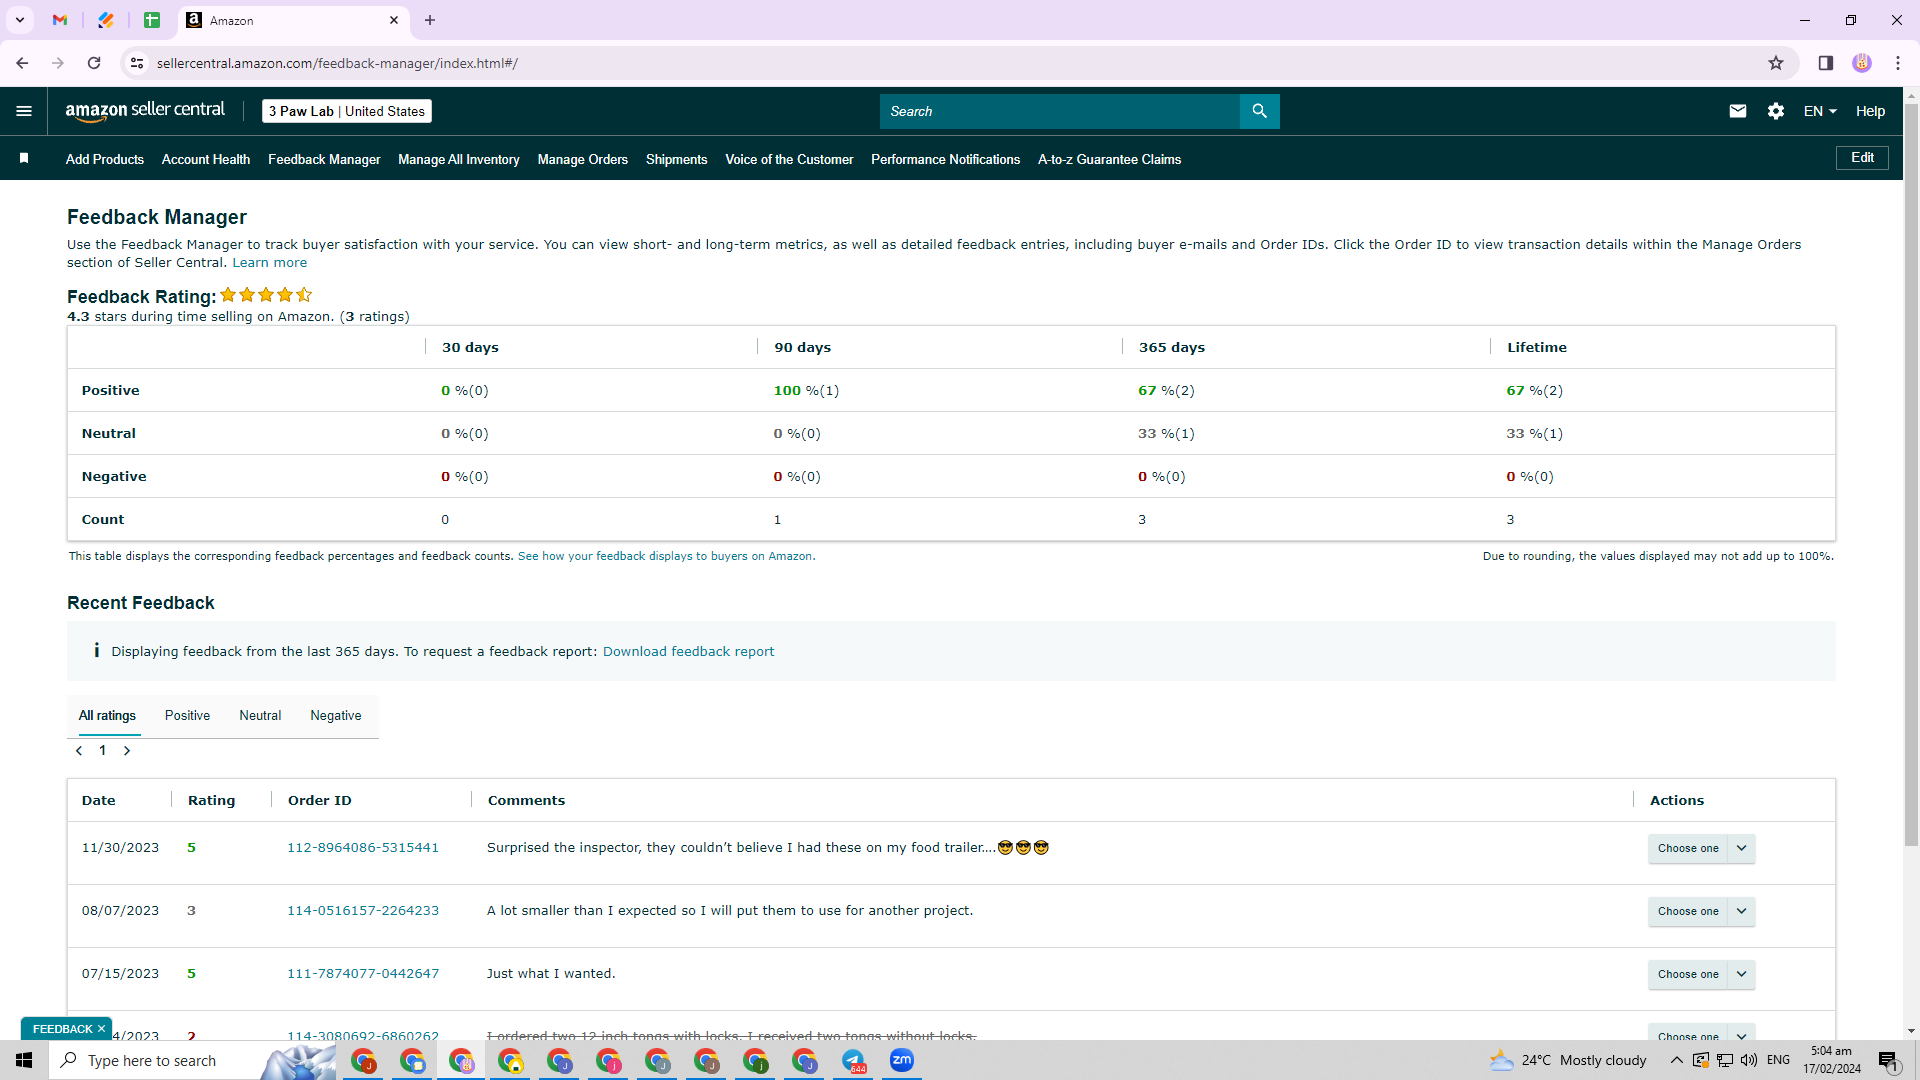This screenshot has height=1080, width=1920.
Task: Focus the Seller Central search field
Action: point(1060,111)
